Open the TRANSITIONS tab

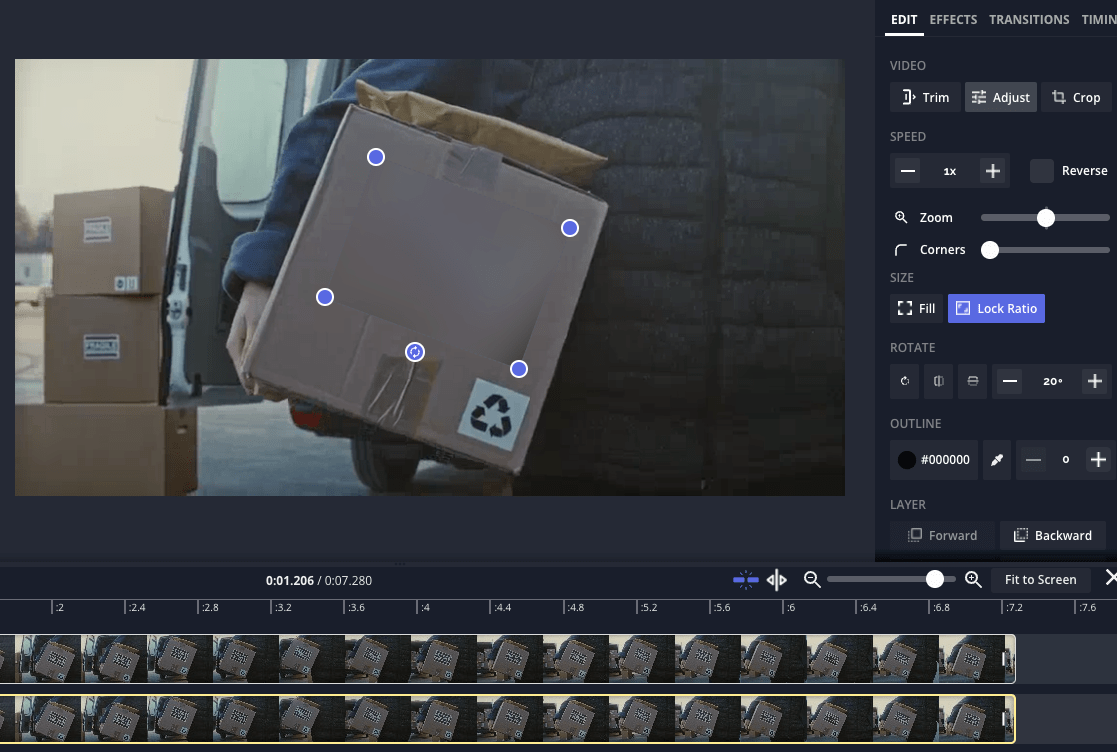click(1029, 20)
